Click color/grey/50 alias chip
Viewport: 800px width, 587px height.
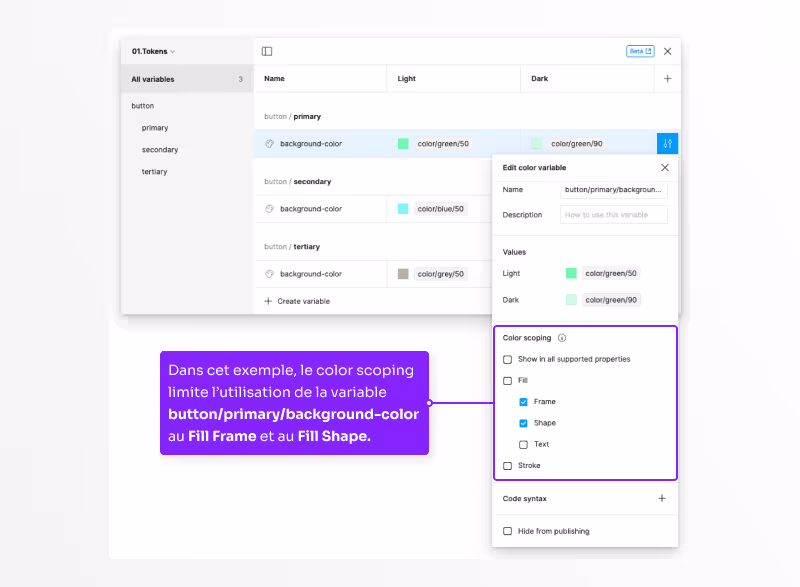pos(440,274)
